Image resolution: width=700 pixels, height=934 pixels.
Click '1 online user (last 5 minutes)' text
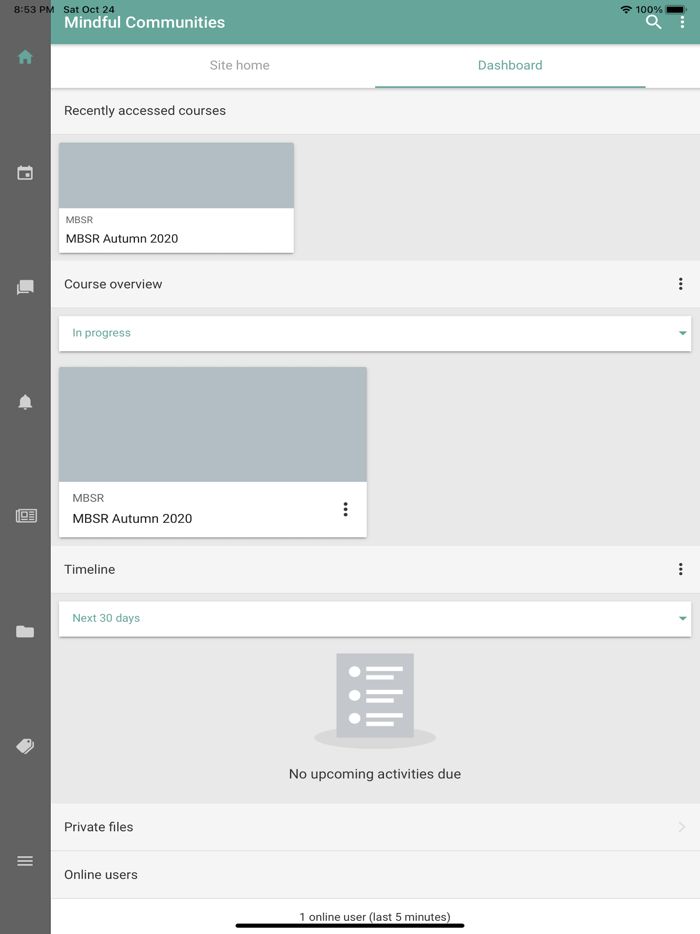(x=375, y=917)
